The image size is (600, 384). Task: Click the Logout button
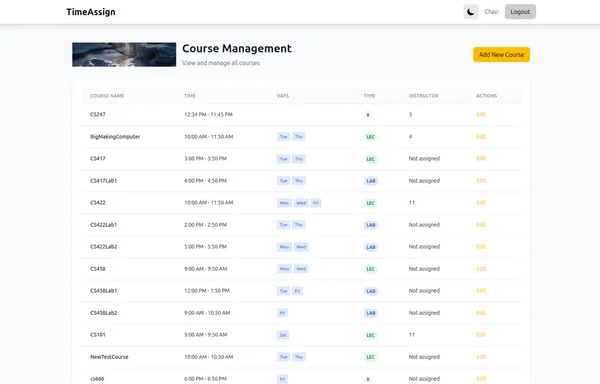pyautogui.click(x=520, y=12)
